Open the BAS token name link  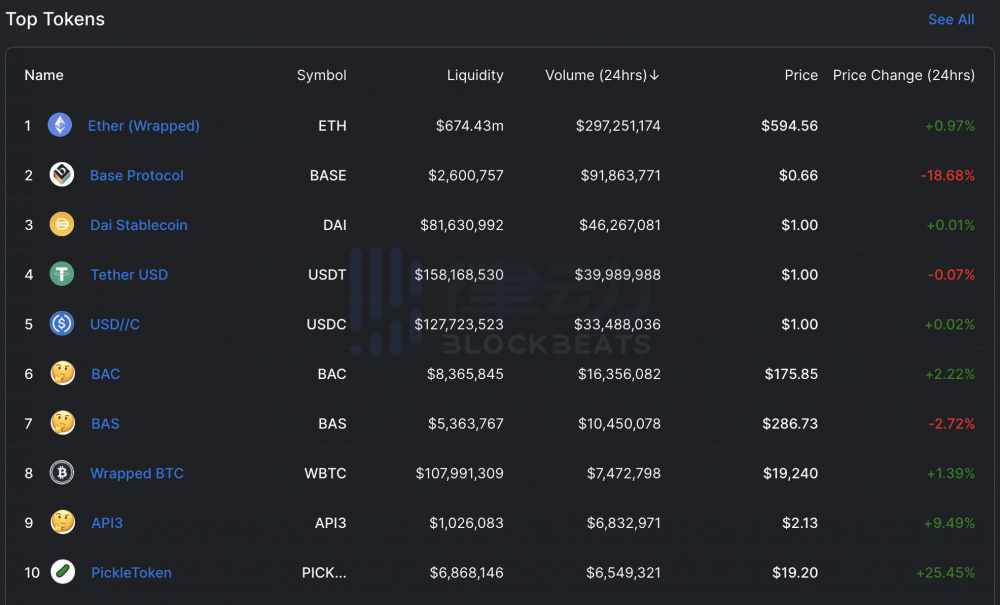(x=105, y=424)
